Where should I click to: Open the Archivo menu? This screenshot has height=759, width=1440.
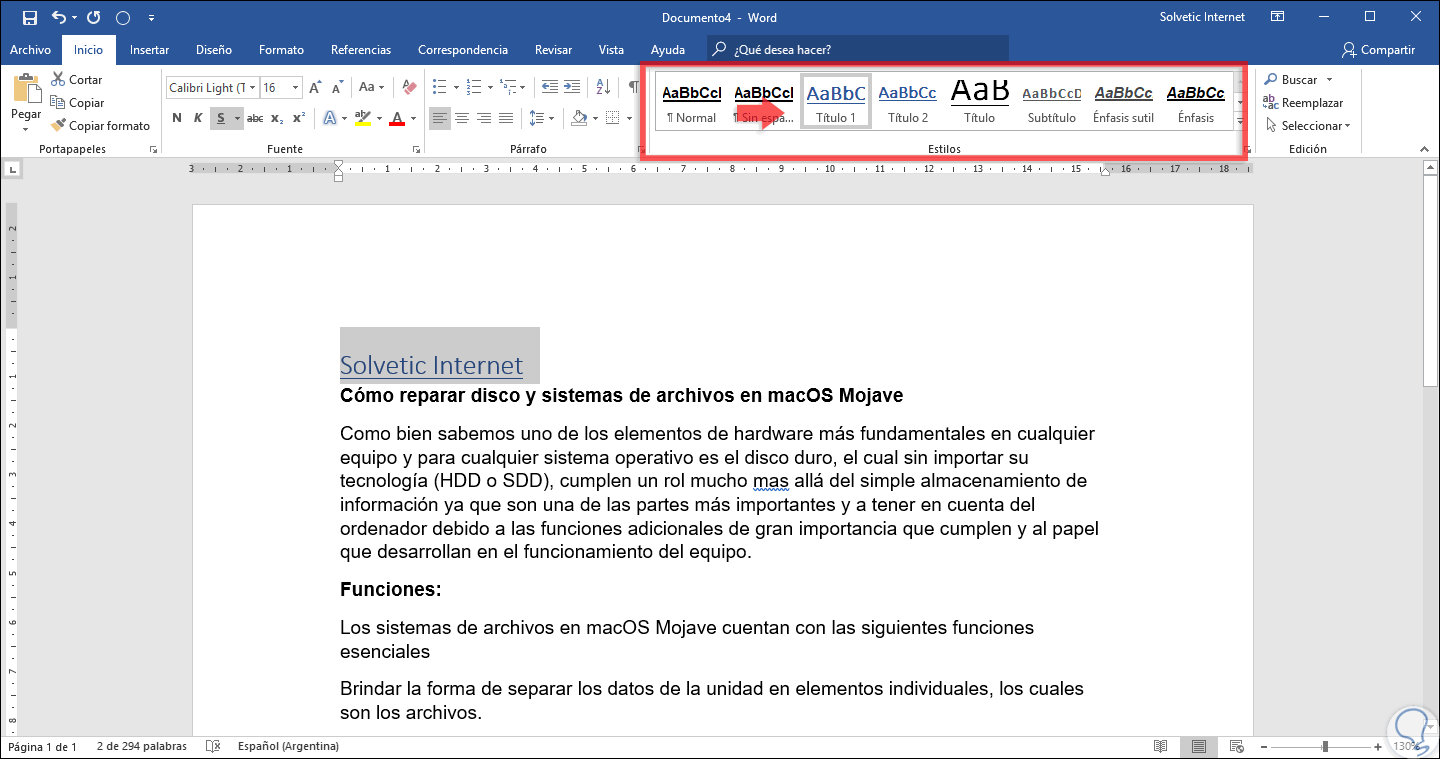(30, 50)
